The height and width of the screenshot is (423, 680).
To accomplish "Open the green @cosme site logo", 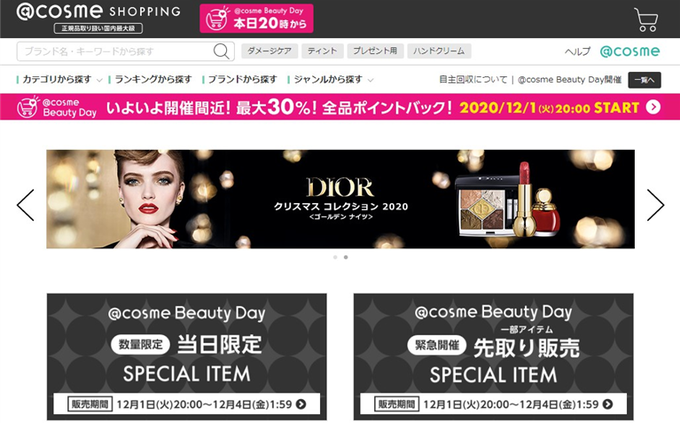I will (x=630, y=51).
